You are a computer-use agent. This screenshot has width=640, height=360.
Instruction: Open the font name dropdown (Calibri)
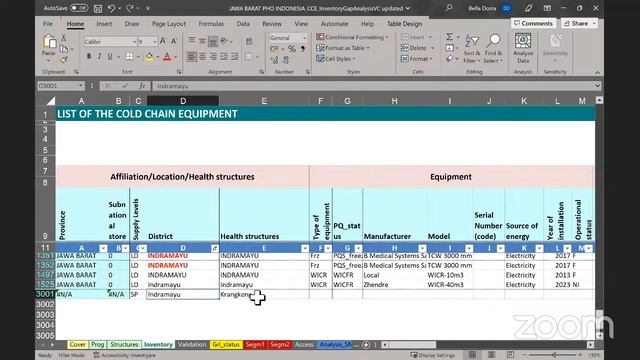click(134, 42)
